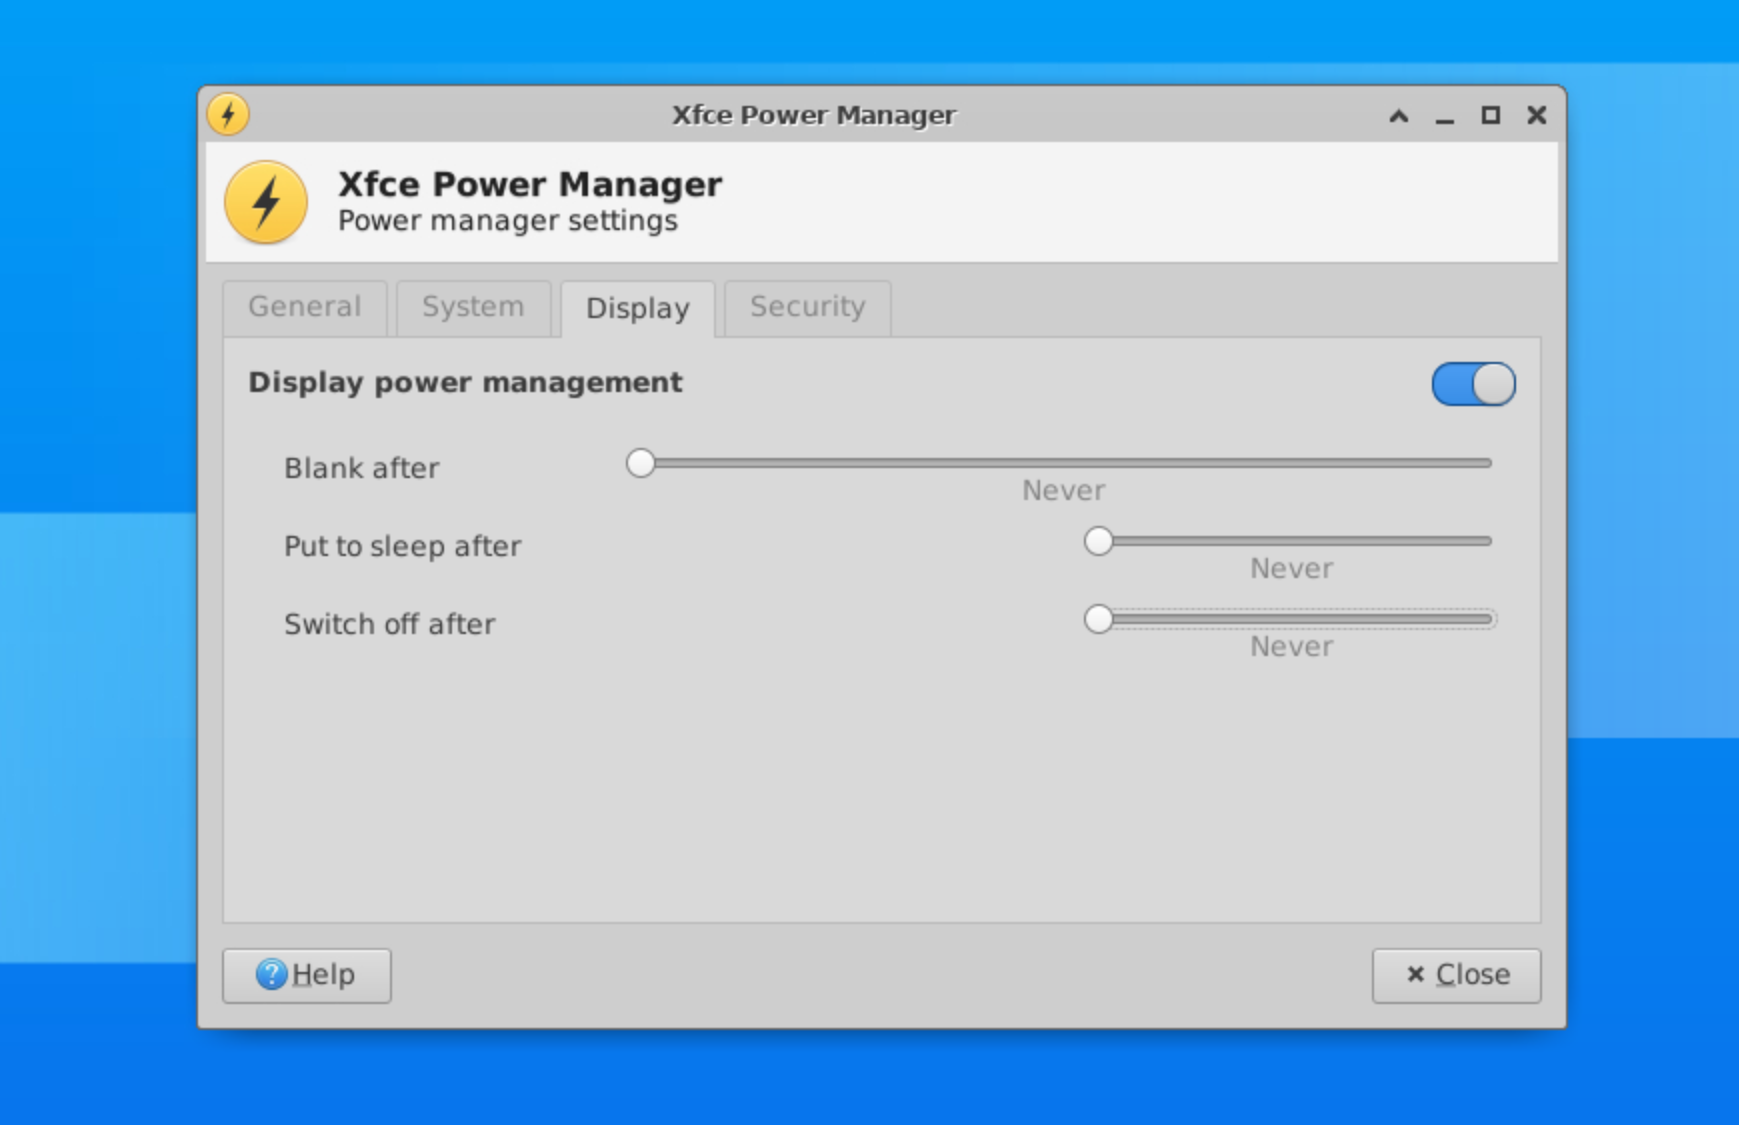This screenshot has height=1125, width=1739.
Task: Click the large Power Manager header icon
Action: coord(266,202)
